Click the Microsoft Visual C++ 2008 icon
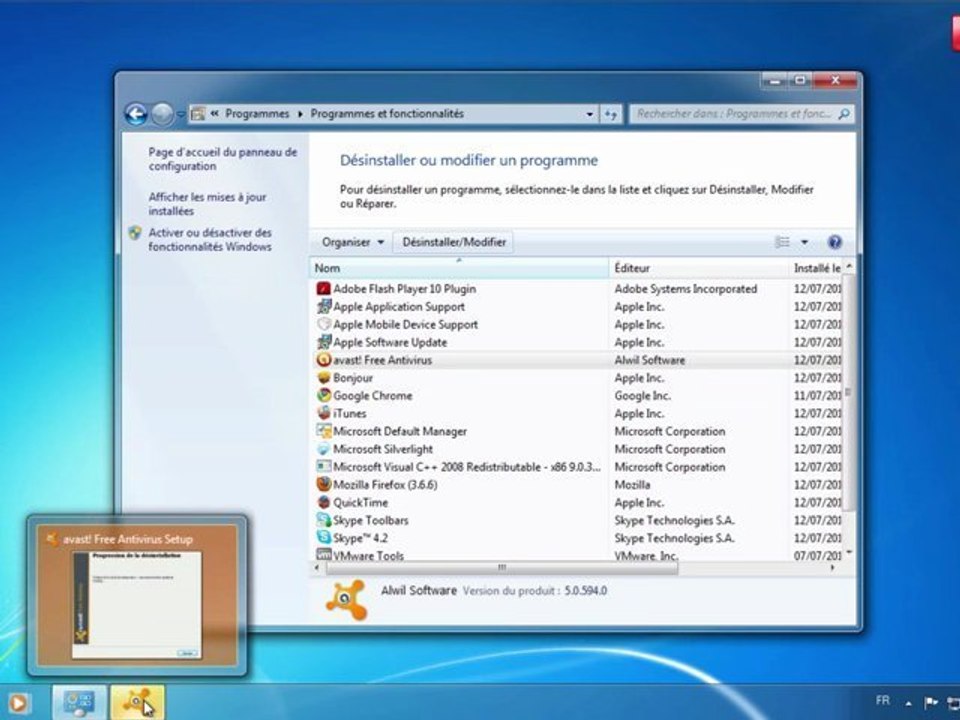The image size is (960, 720). [x=323, y=467]
